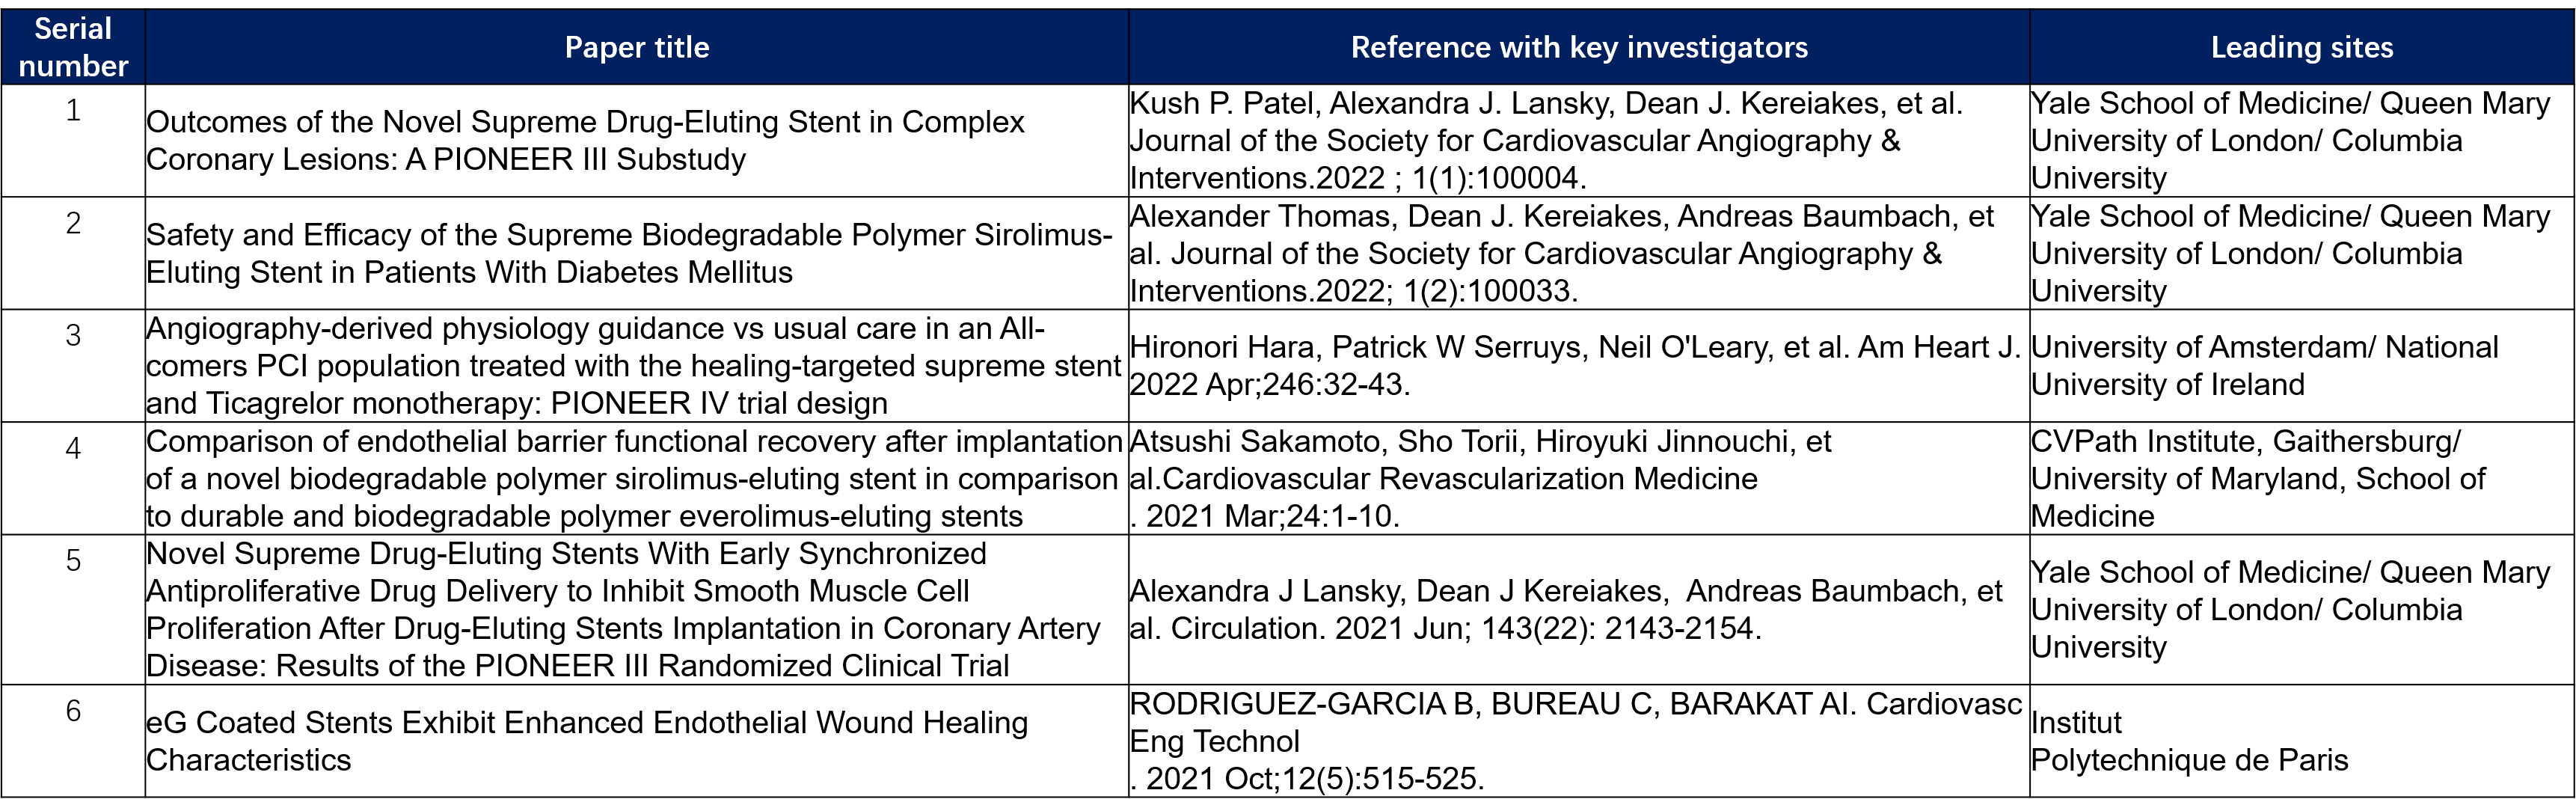Image resolution: width=2576 pixels, height=799 pixels.
Task: Click the Atsushi Sakamoto reference cell
Action: [1480, 479]
